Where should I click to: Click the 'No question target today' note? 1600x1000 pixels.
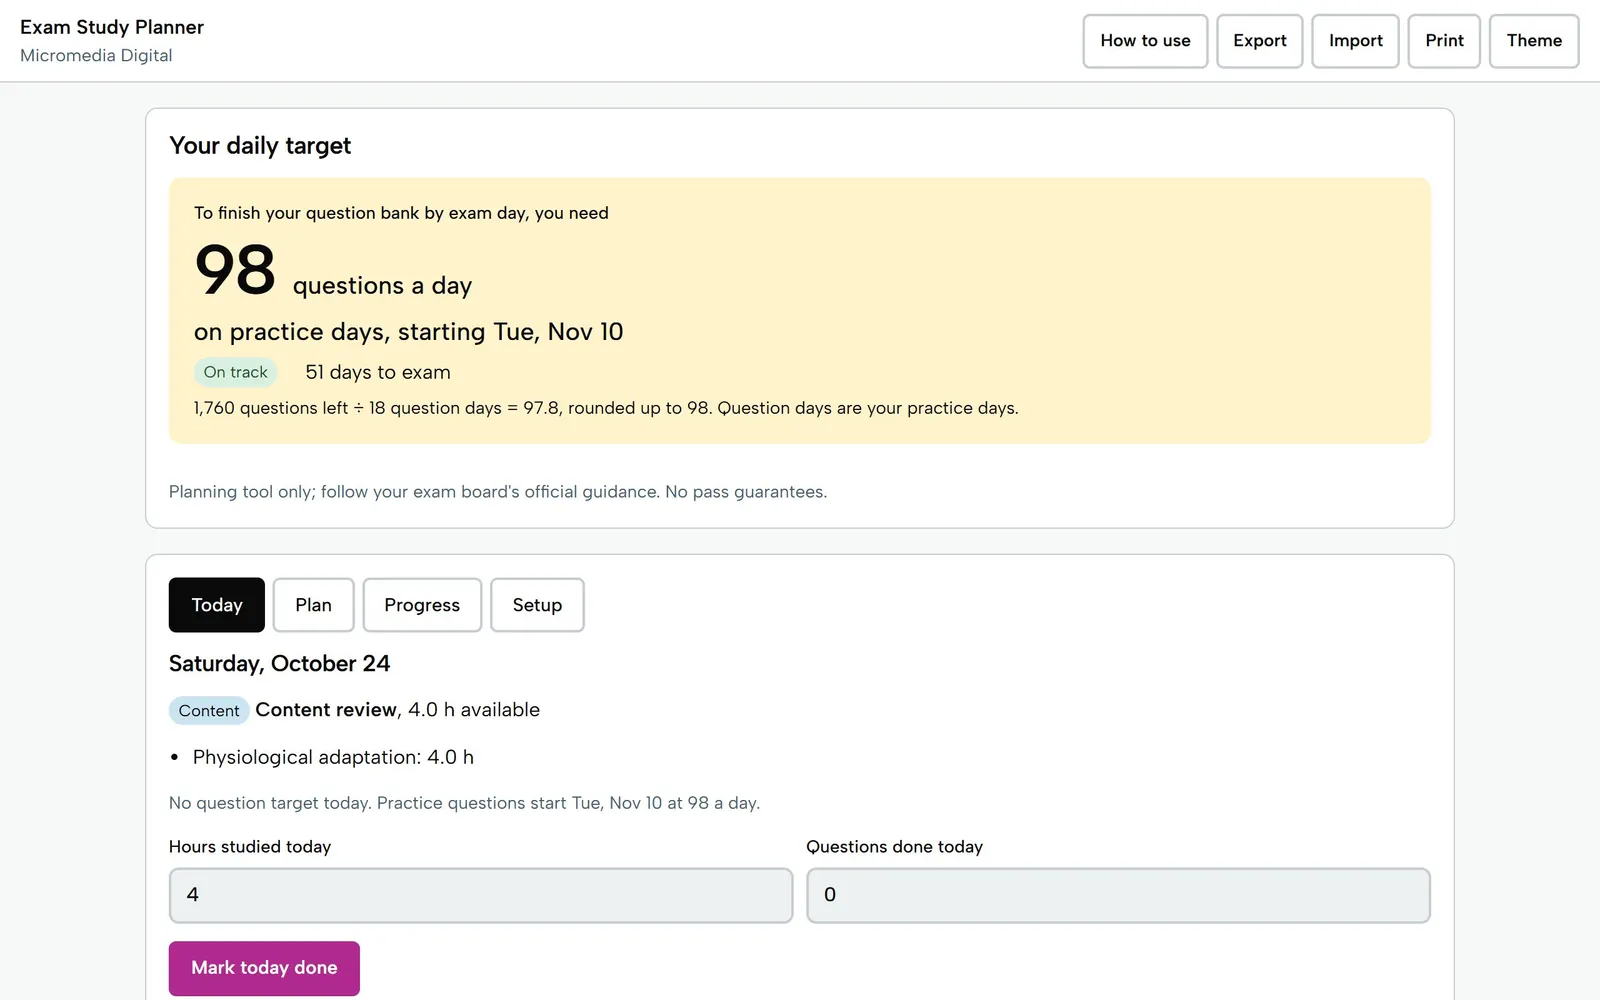[464, 803]
